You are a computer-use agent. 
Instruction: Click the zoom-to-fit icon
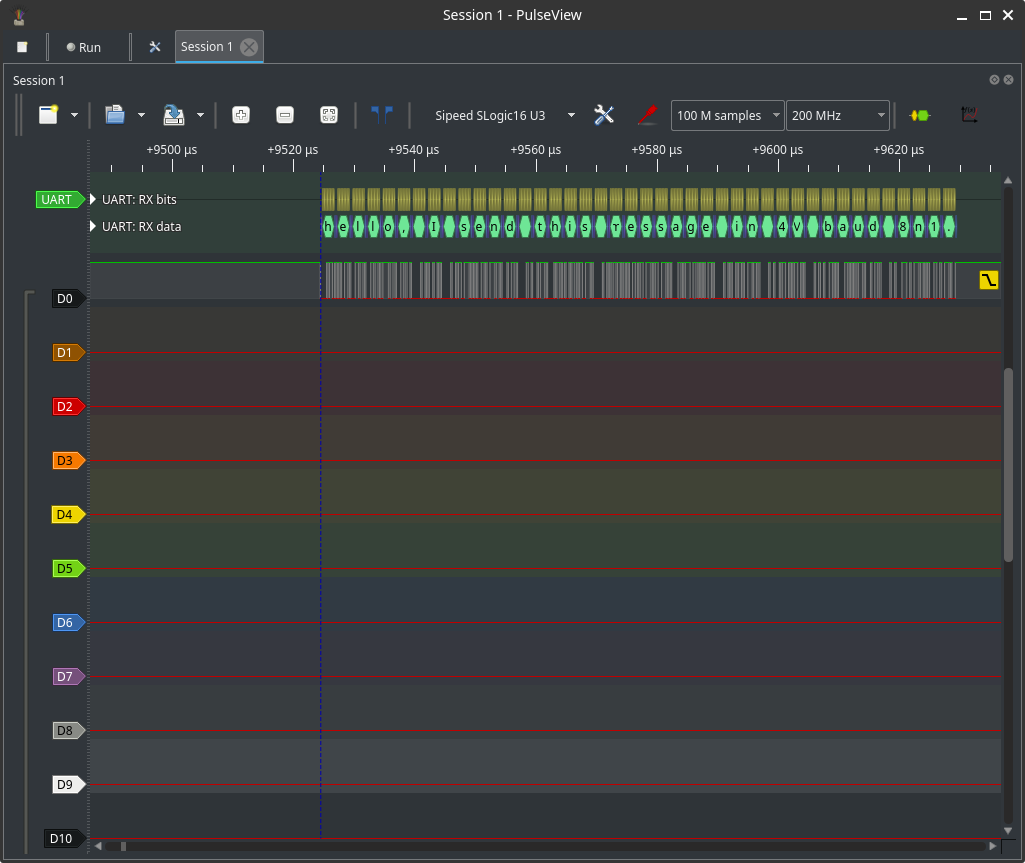coord(328,115)
